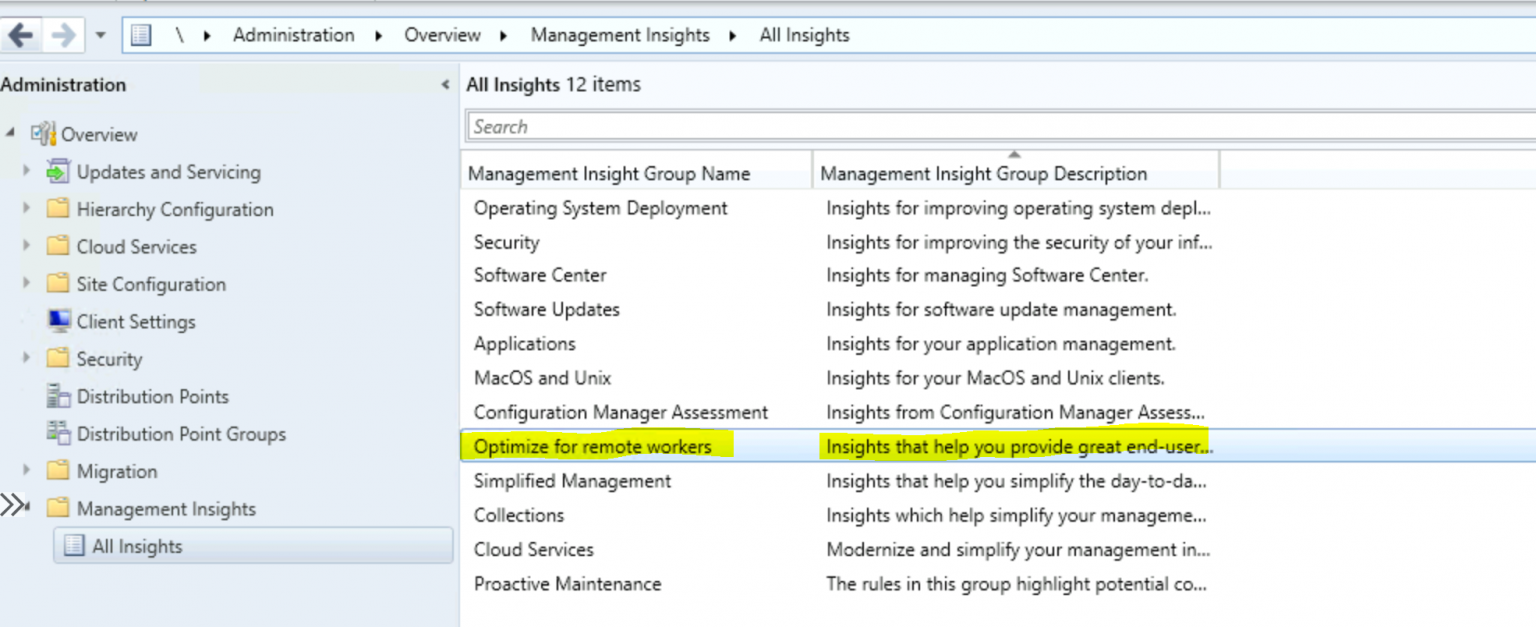
Task: Click the Distribution Point Groups icon
Action: click(58, 433)
